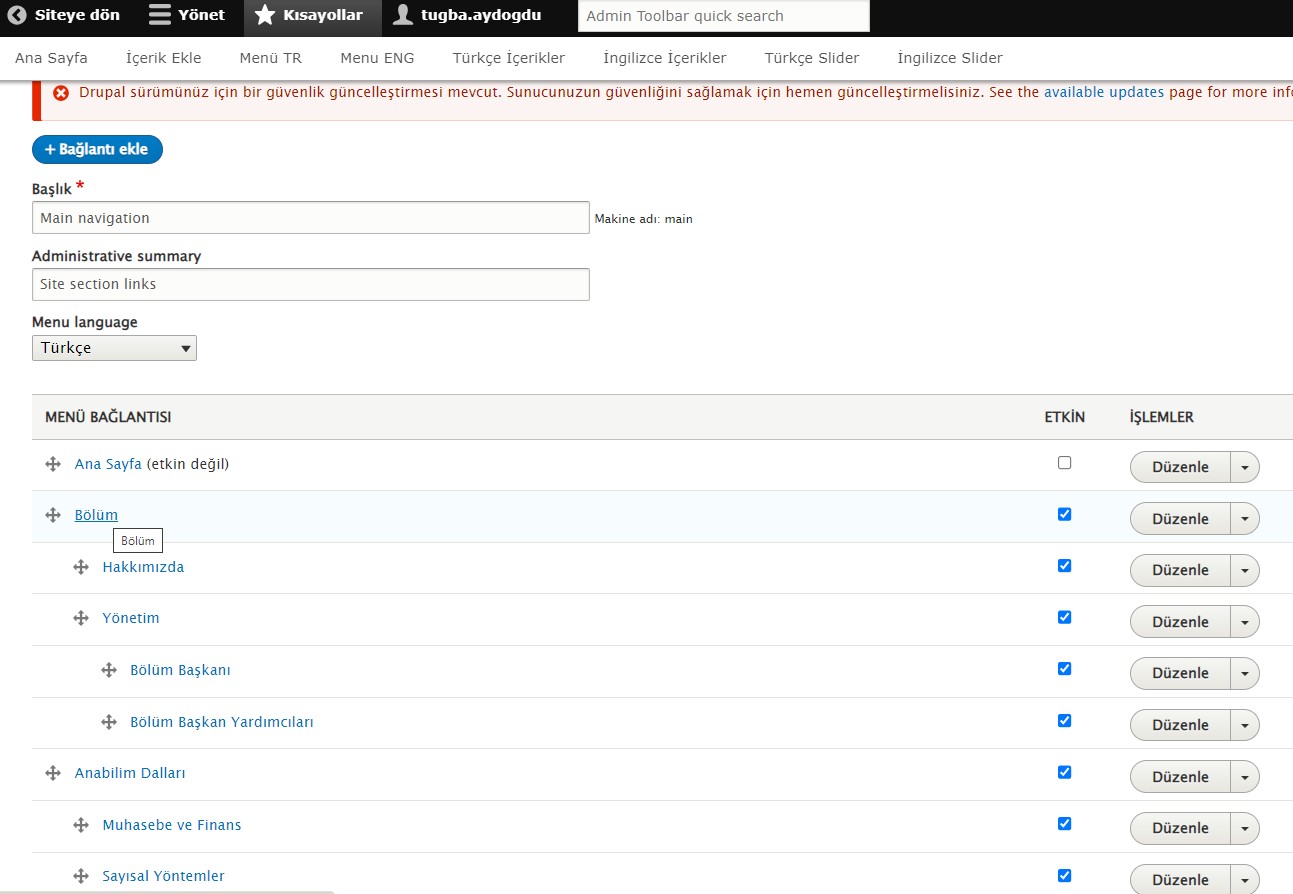The height and width of the screenshot is (894, 1293).
Task: Click Düzenle button for Ana Sayfa
Action: click(1180, 467)
